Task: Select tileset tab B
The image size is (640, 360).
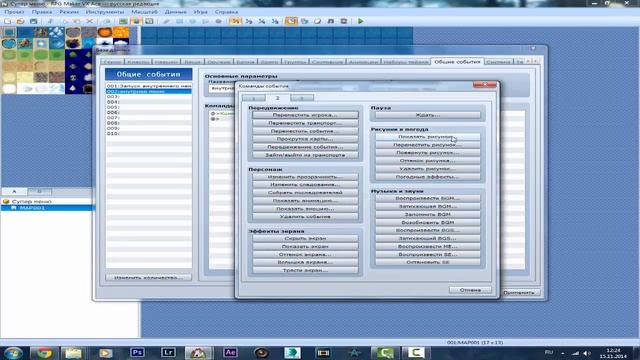Action: (40, 191)
